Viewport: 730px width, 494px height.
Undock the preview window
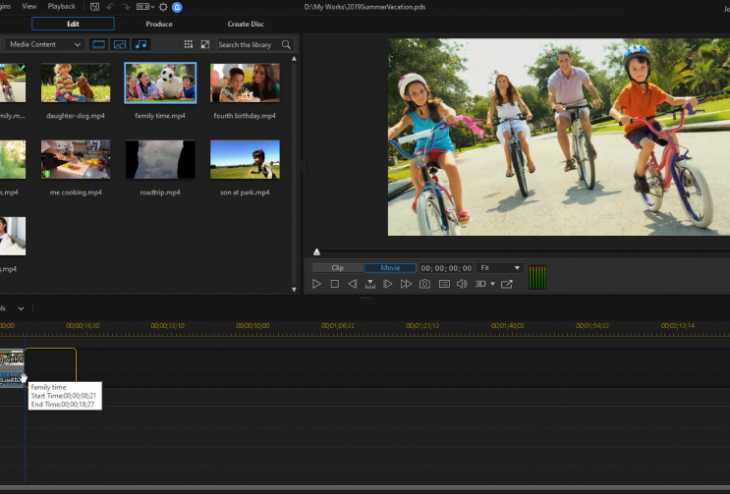coord(507,284)
